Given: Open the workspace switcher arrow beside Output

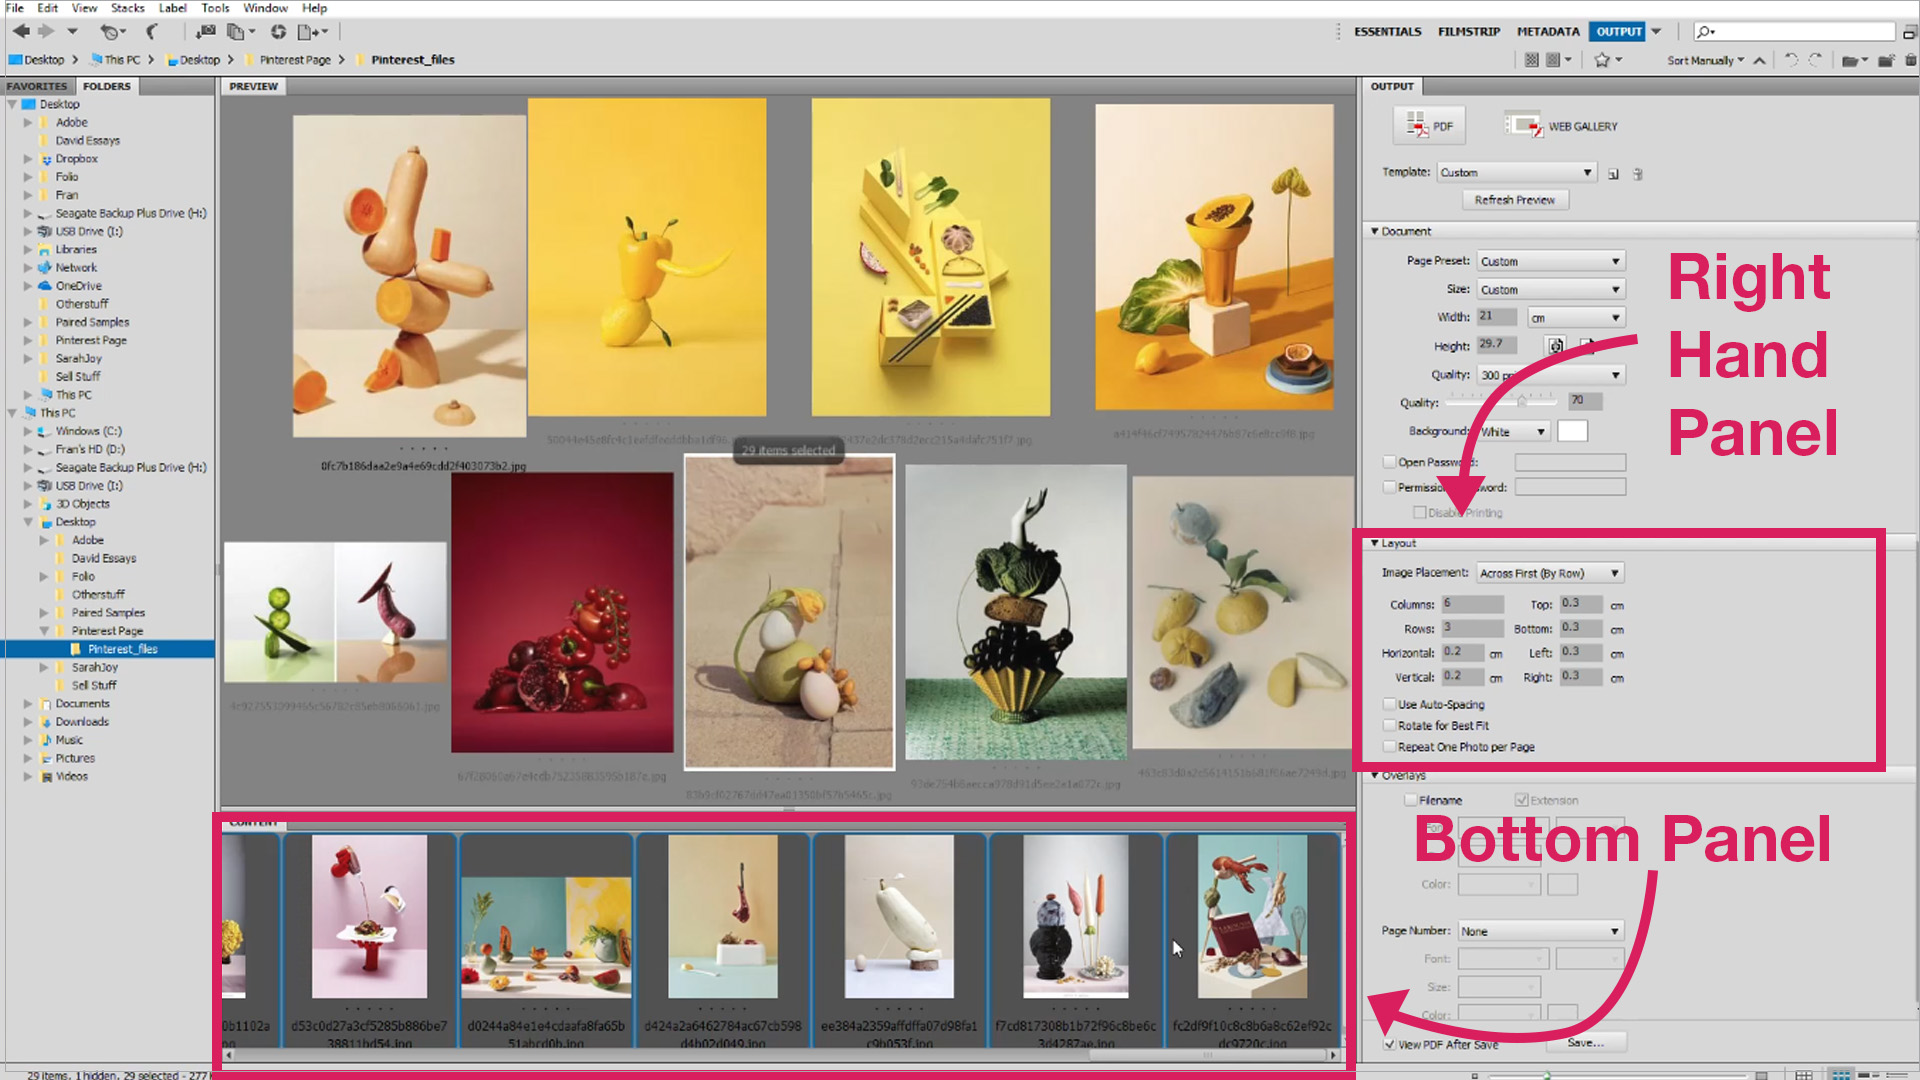Looking at the screenshot, I should click(x=1656, y=32).
